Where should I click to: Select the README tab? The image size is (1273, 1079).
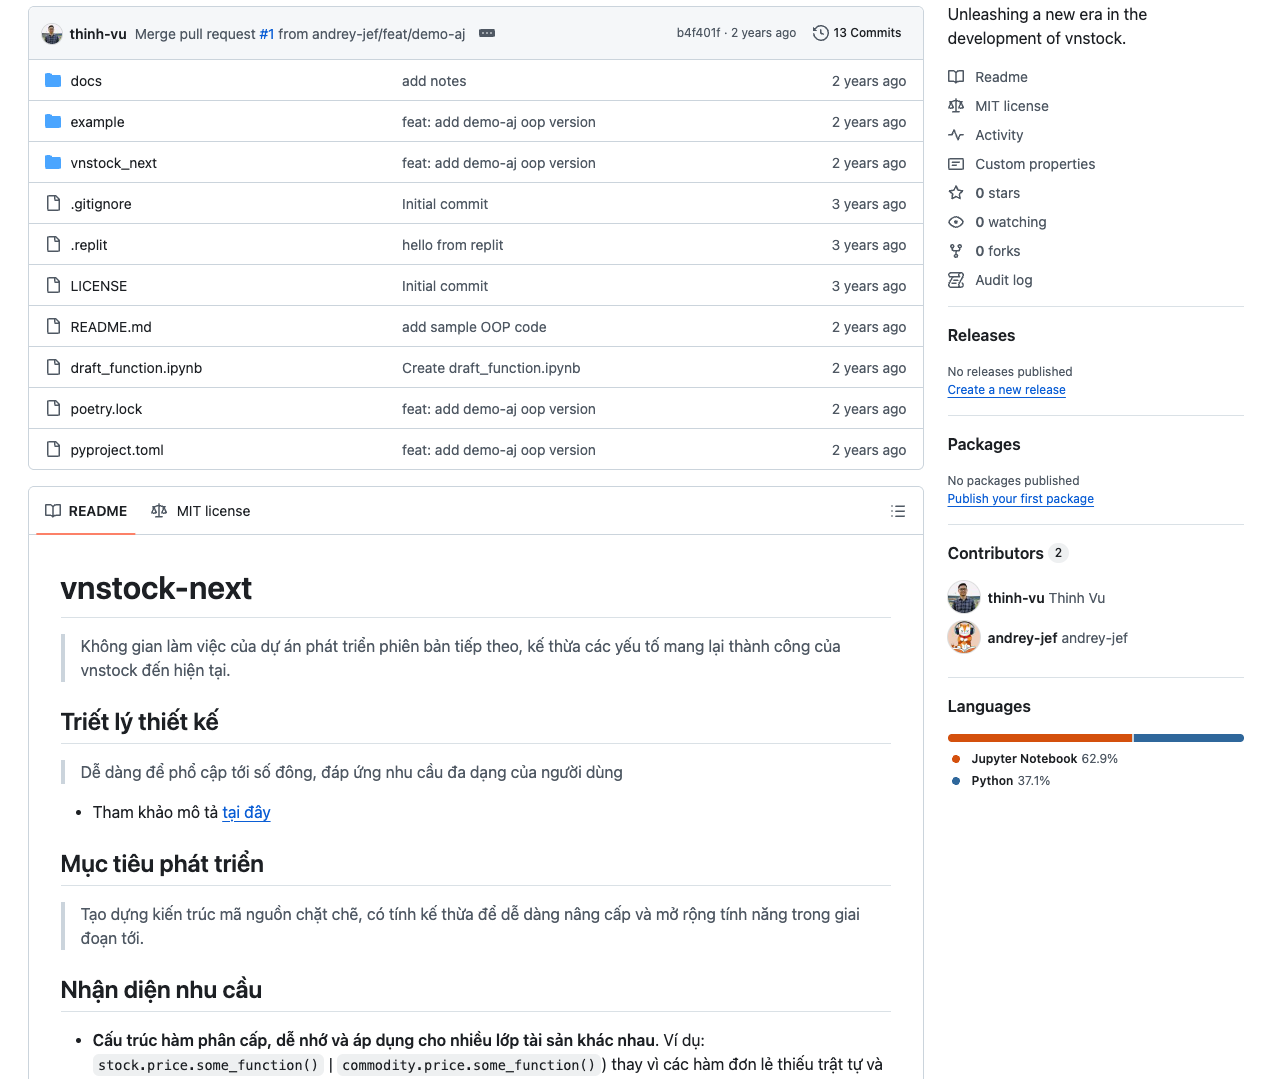tap(86, 511)
